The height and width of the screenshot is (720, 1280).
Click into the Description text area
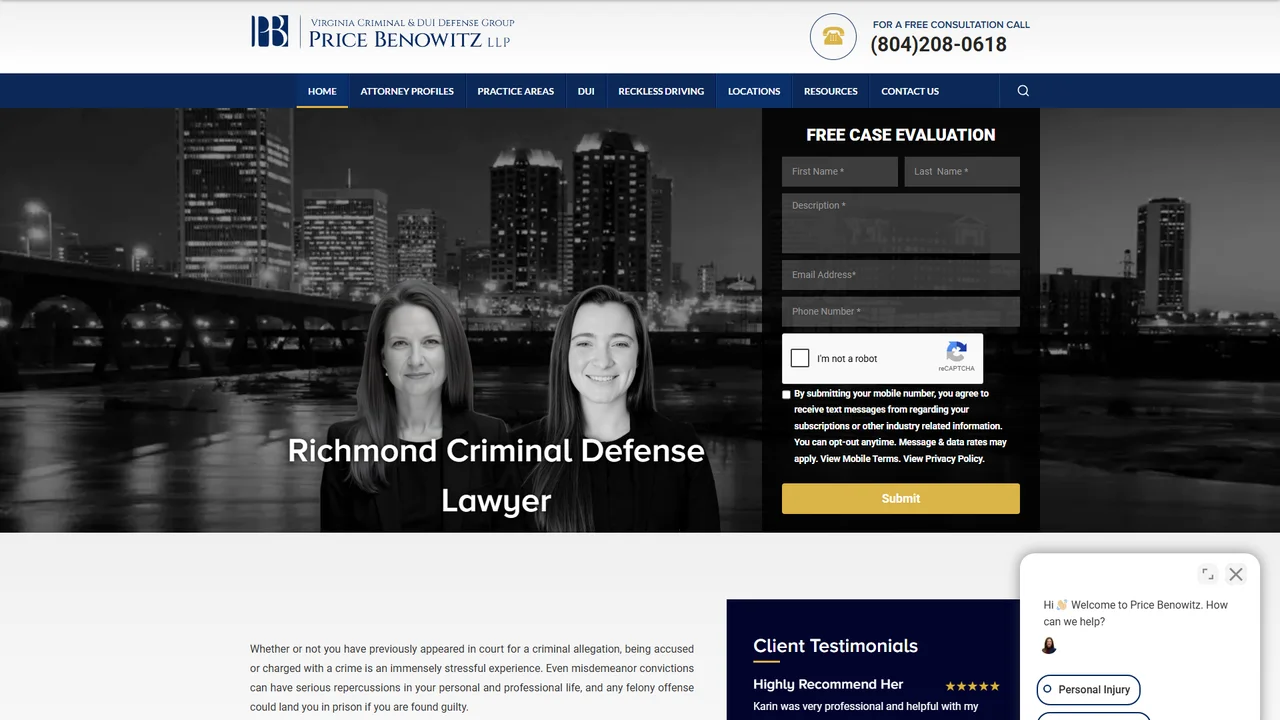click(901, 223)
